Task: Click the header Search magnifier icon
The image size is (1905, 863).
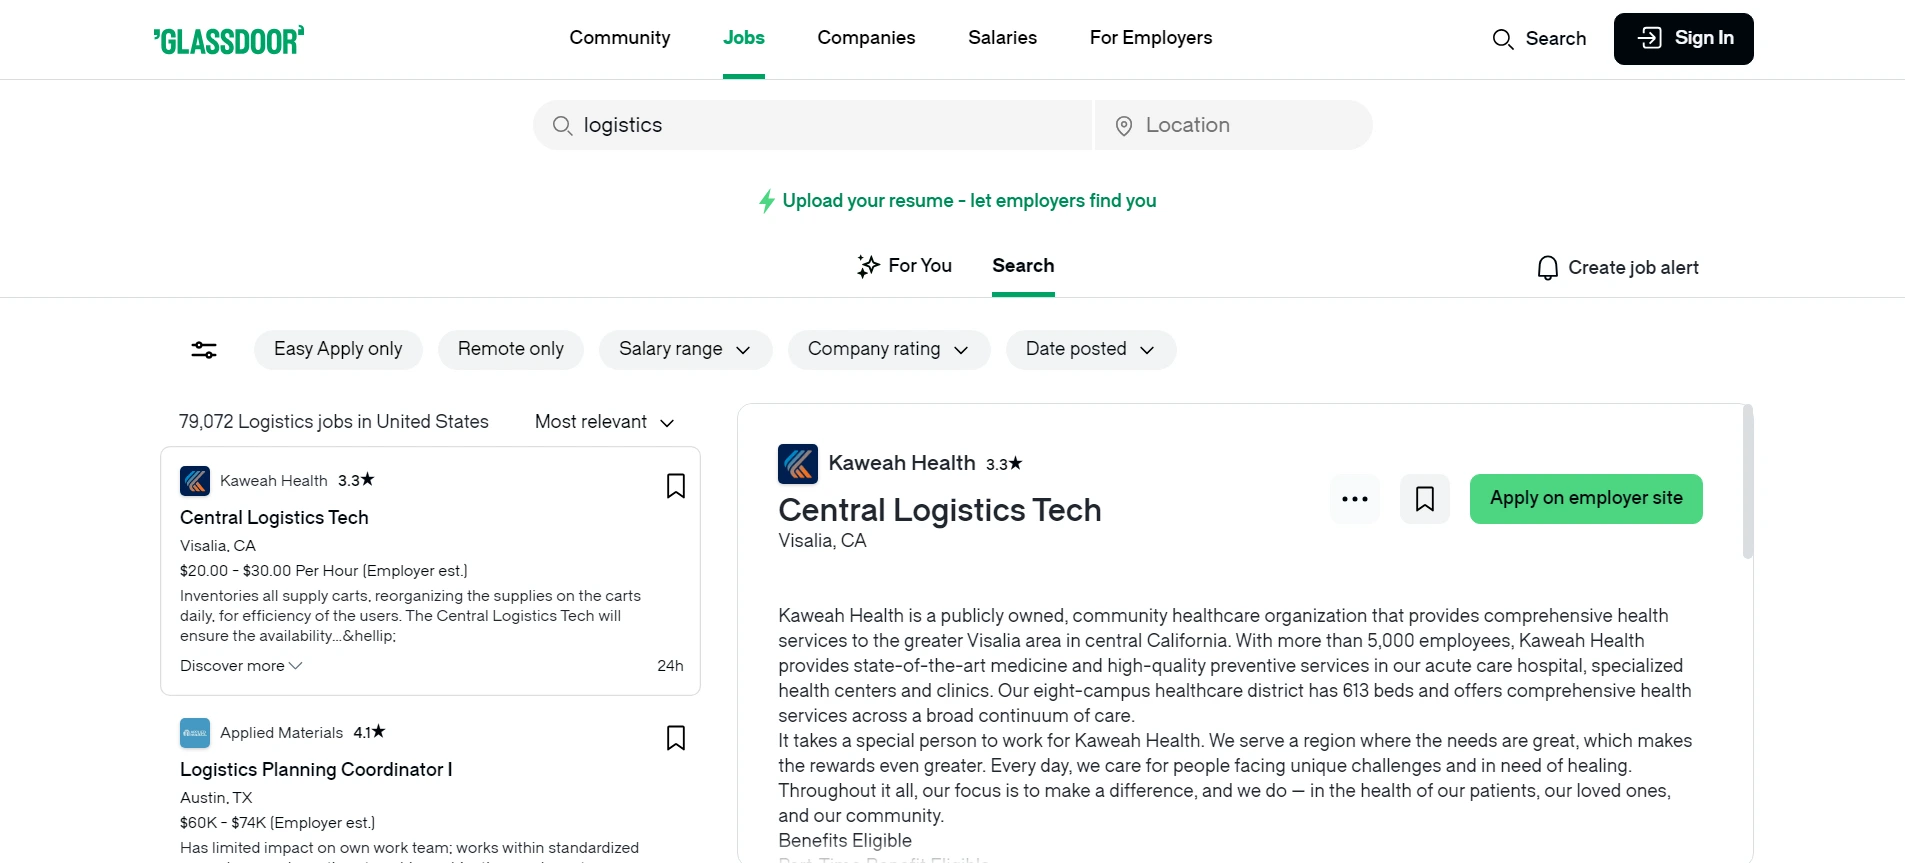Action: tap(1502, 39)
